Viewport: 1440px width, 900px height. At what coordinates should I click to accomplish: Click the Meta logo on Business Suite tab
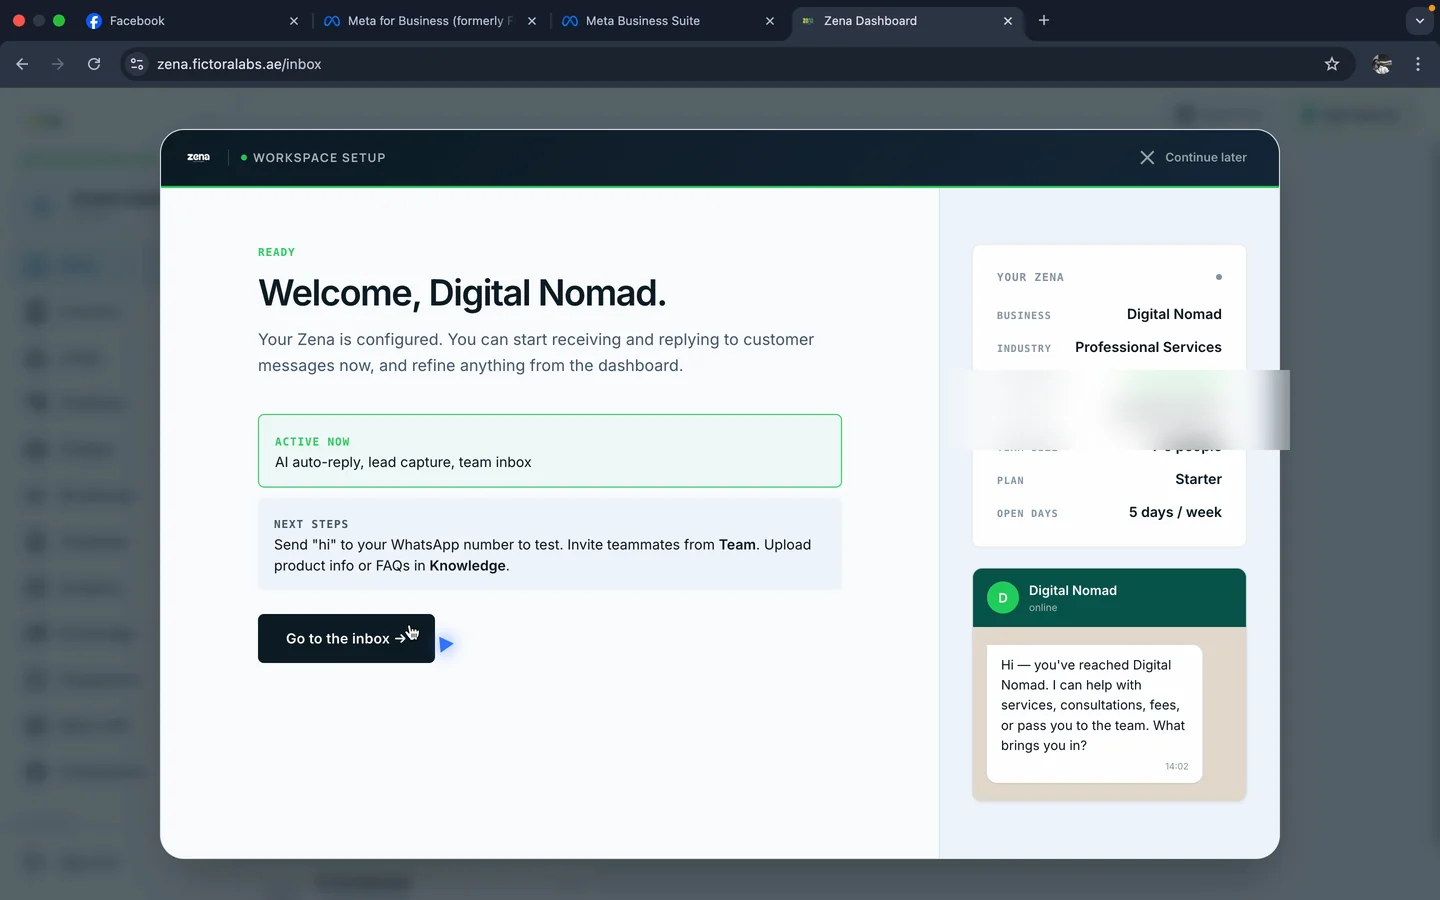pyautogui.click(x=569, y=20)
